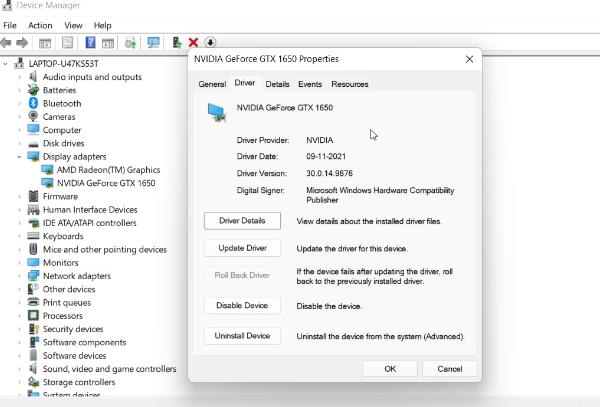Open the Help question mark toolbar icon

(x=90, y=42)
